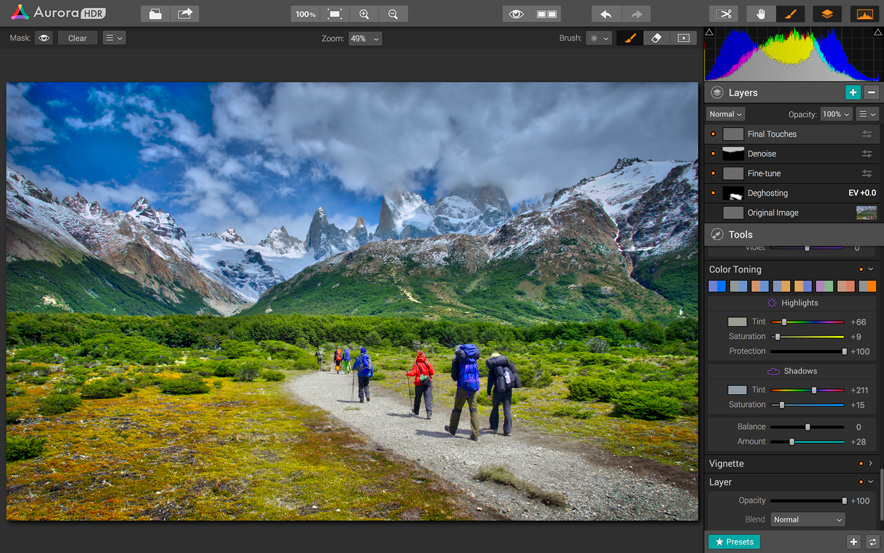Click the export share icon
This screenshot has height=553, width=884.
(x=185, y=14)
